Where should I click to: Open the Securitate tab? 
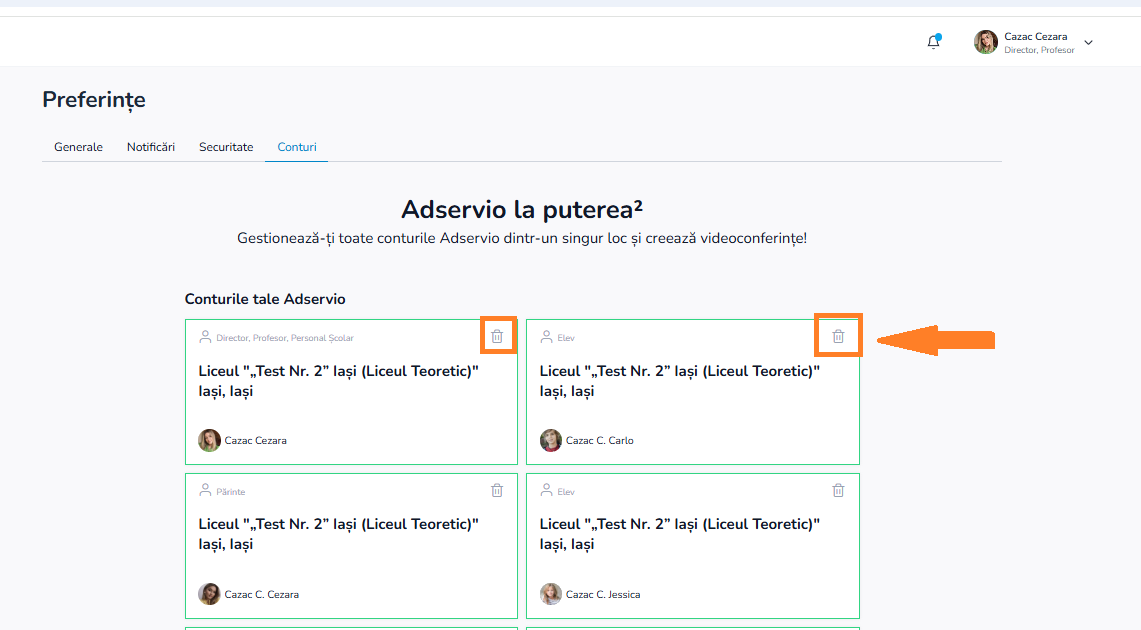226,147
